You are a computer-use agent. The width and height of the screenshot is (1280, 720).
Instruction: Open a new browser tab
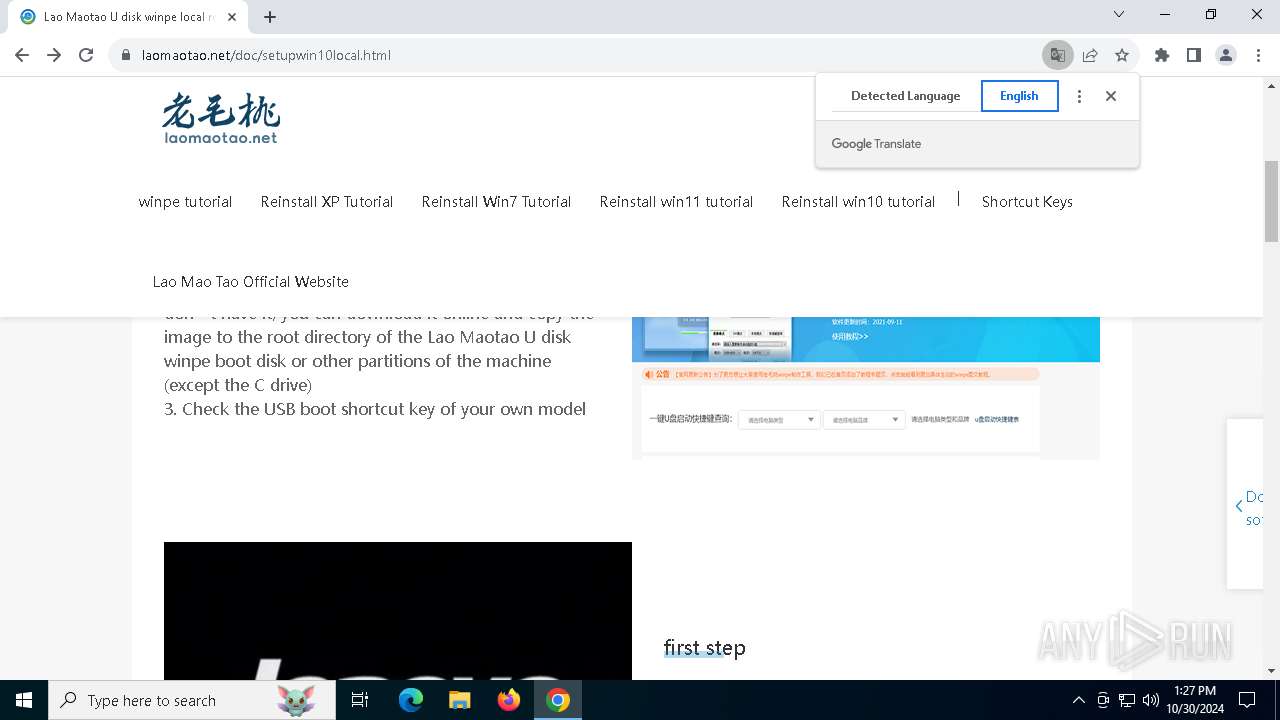270,17
